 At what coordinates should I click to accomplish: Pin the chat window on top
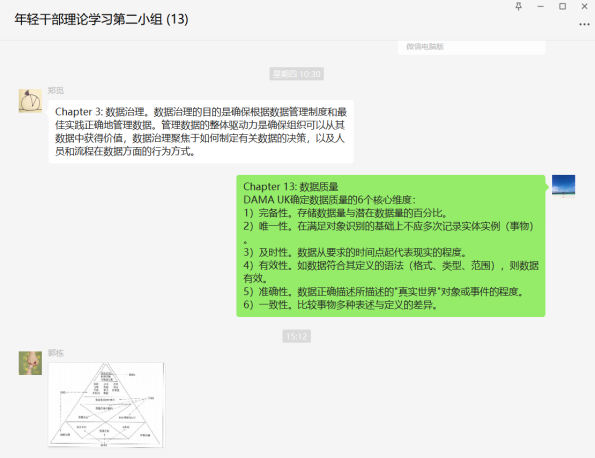click(x=518, y=6)
